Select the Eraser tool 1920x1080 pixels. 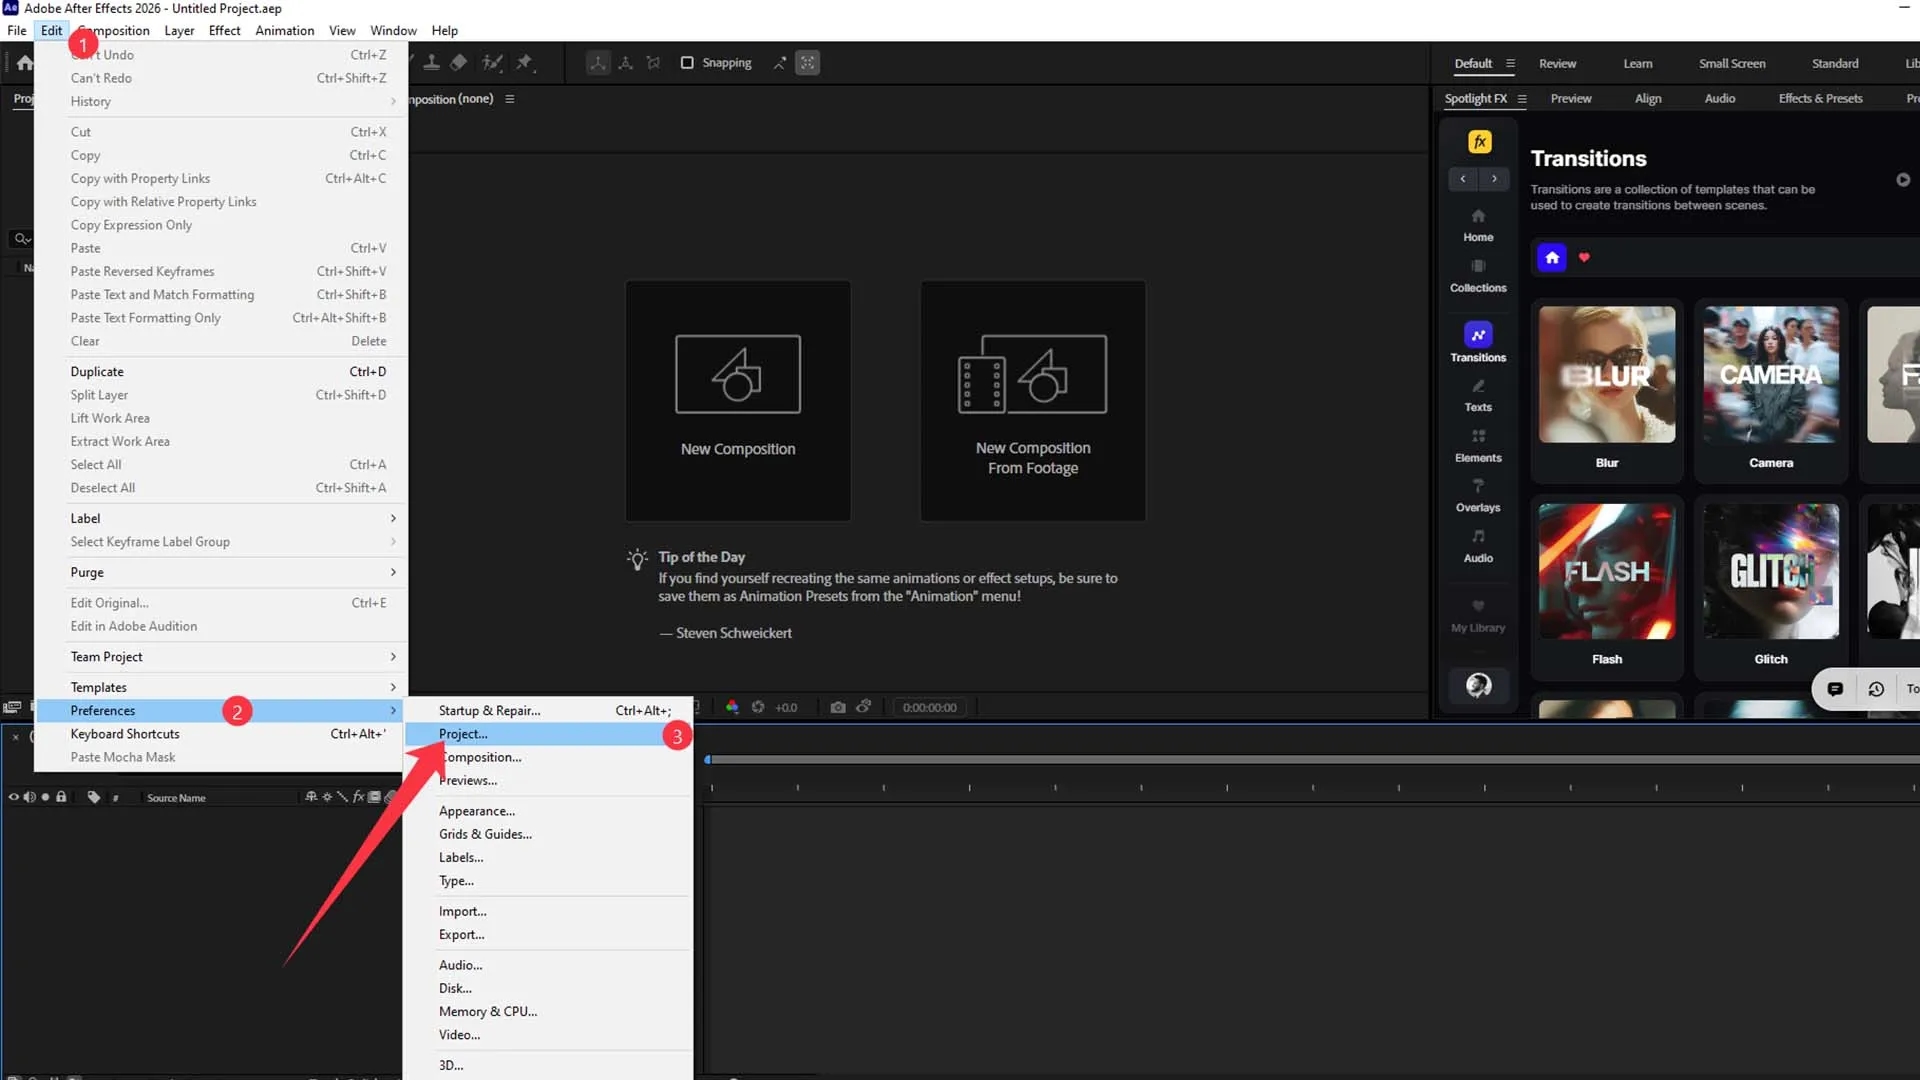(x=459, y=63)
